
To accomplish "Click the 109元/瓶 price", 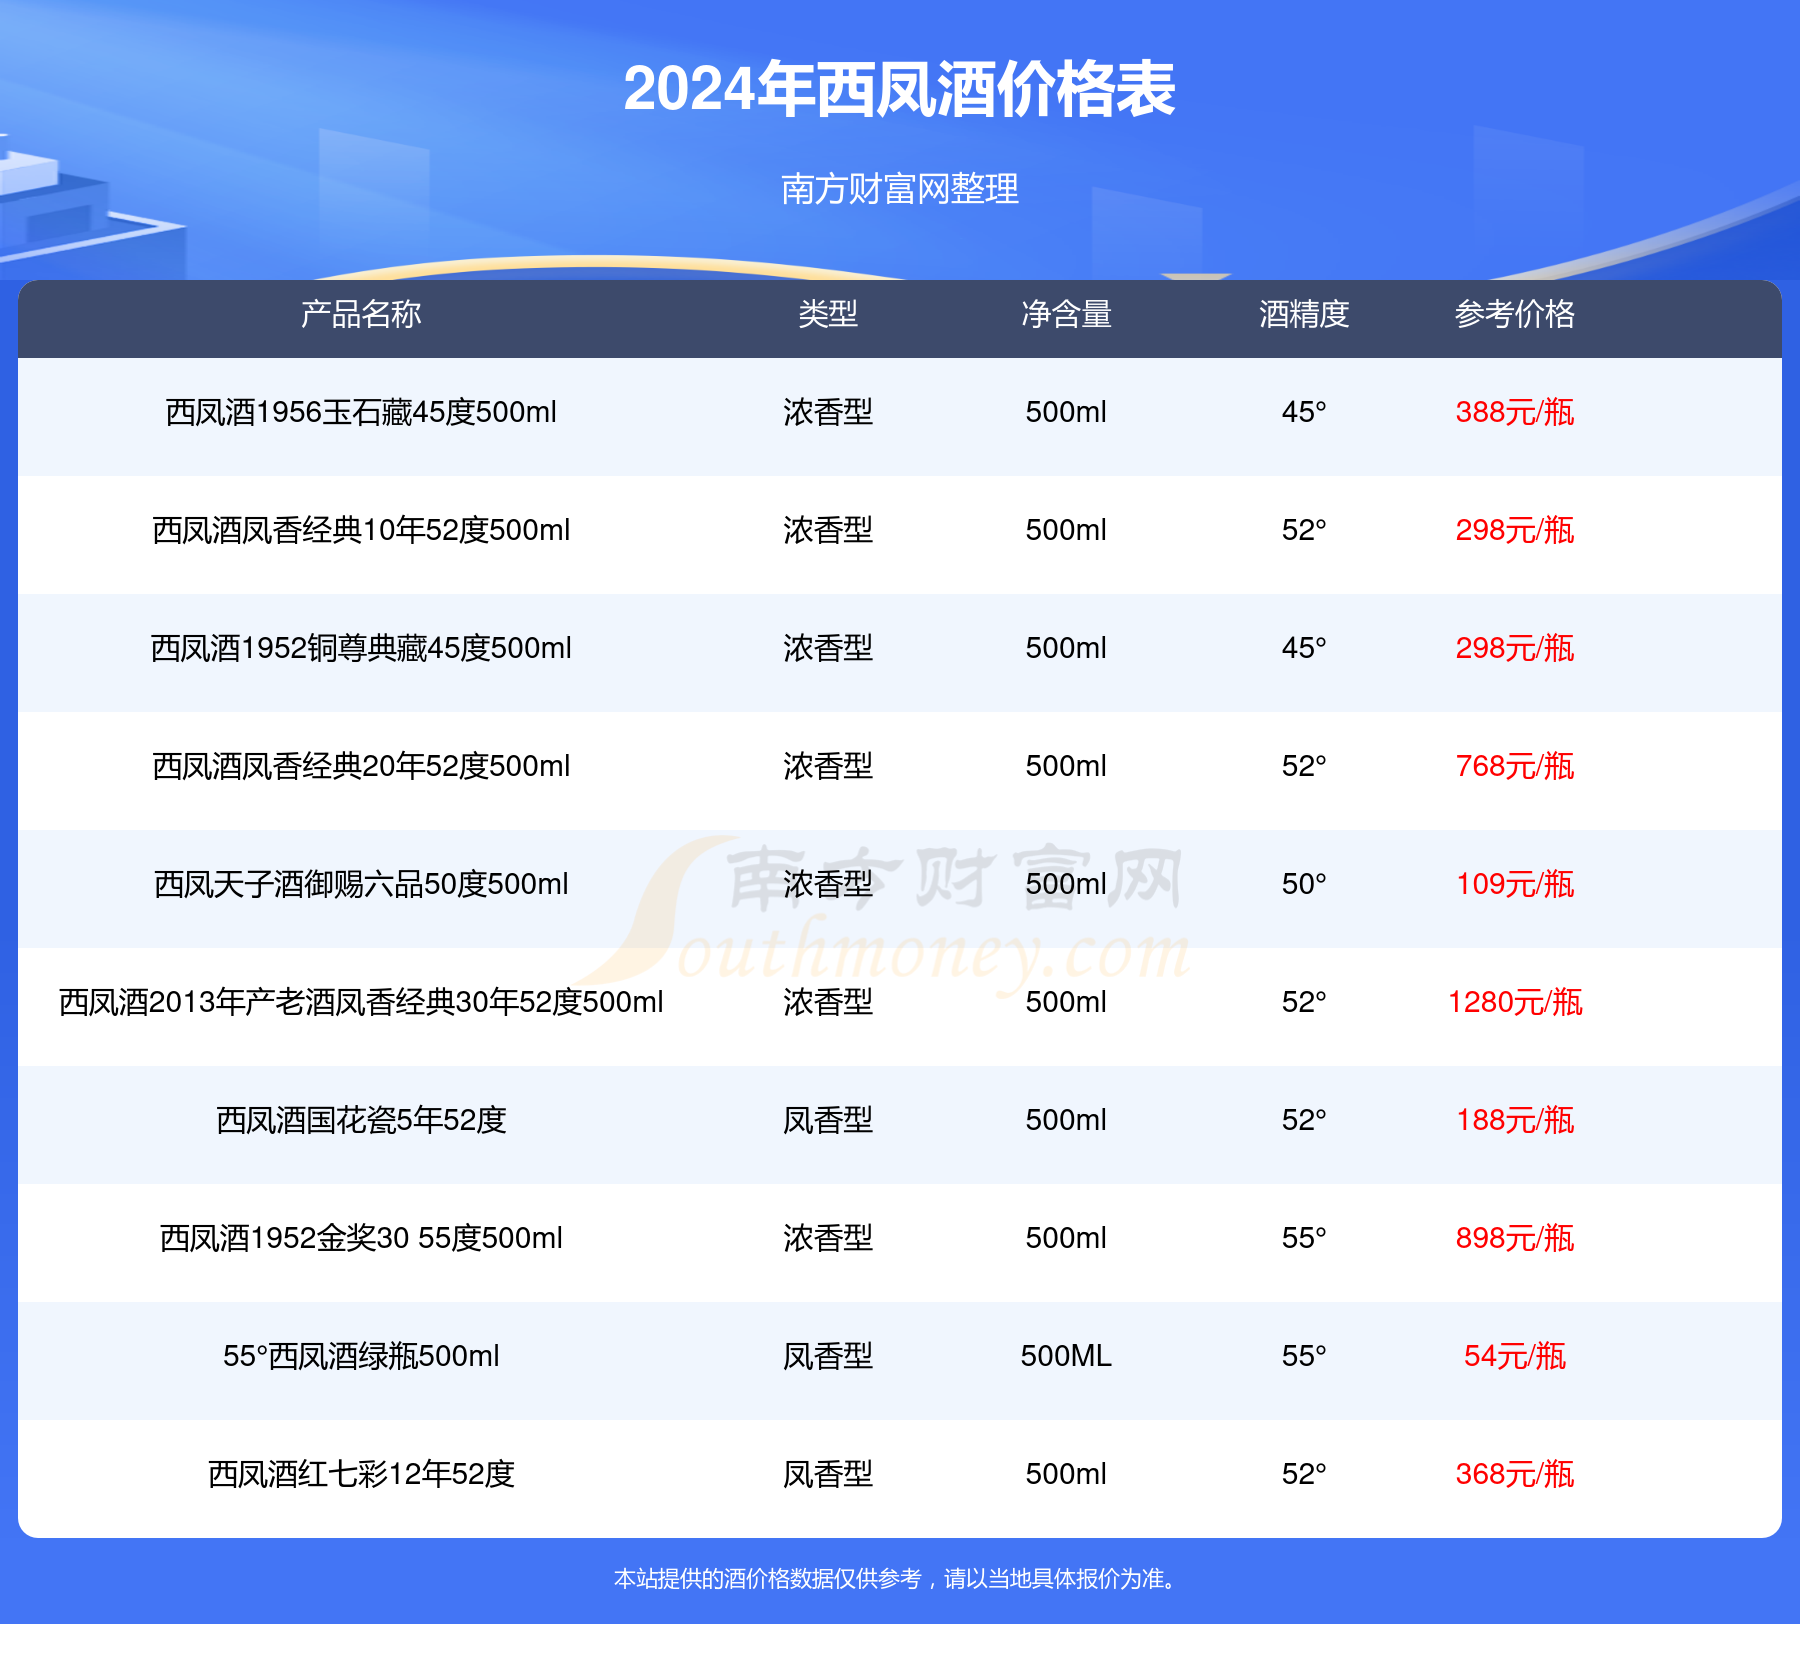I will click(x=1515, y=884).
